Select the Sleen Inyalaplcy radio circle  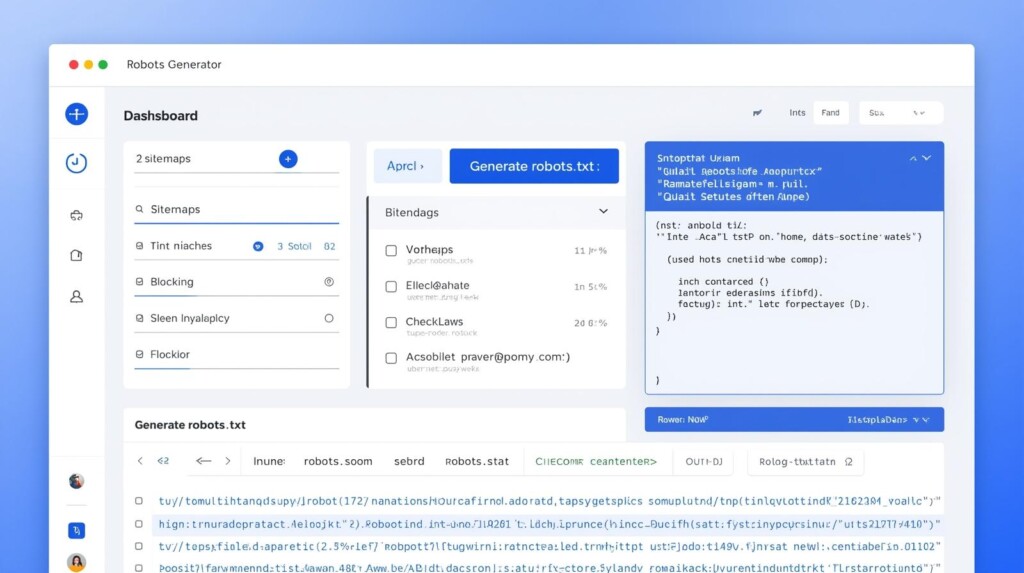coord(329,318)
